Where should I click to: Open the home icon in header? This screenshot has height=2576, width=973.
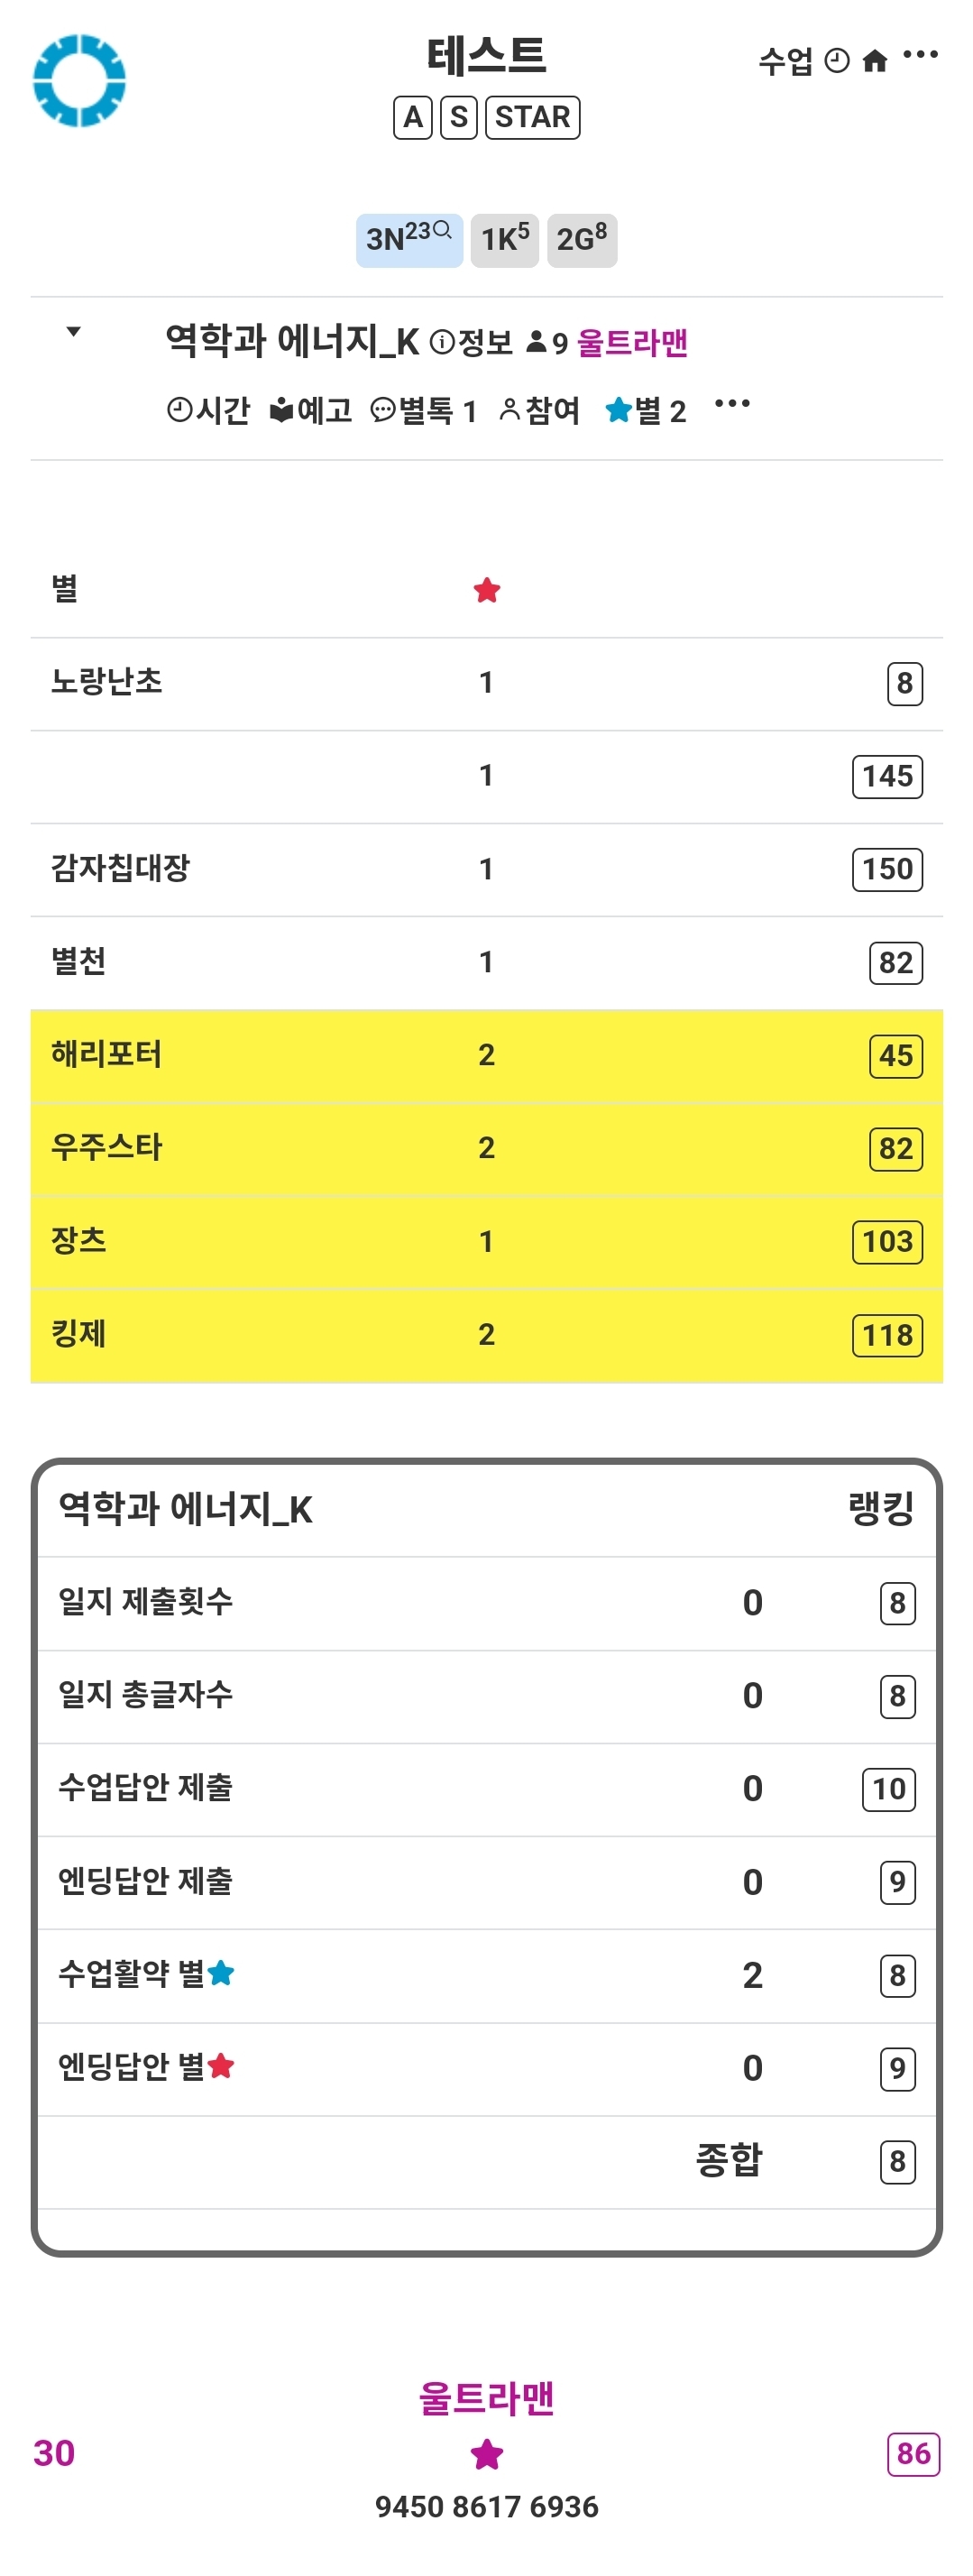(875, 62)
